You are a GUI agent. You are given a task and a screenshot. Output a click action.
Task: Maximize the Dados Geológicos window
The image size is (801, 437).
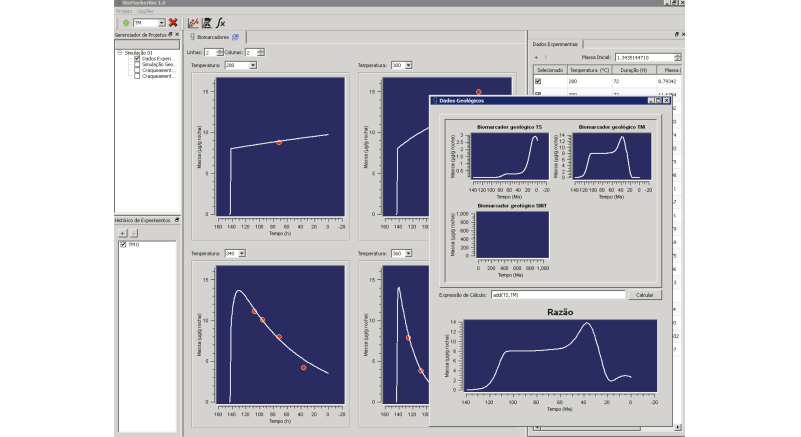click(x=658, y=101)
